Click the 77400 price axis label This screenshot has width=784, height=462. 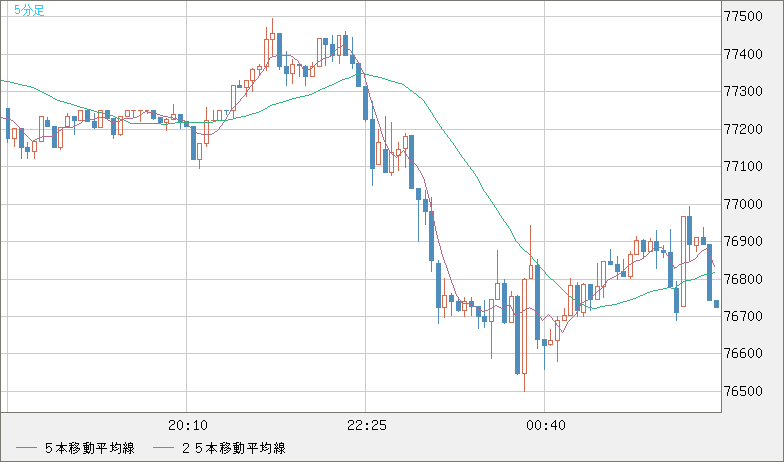pos(744,54)
